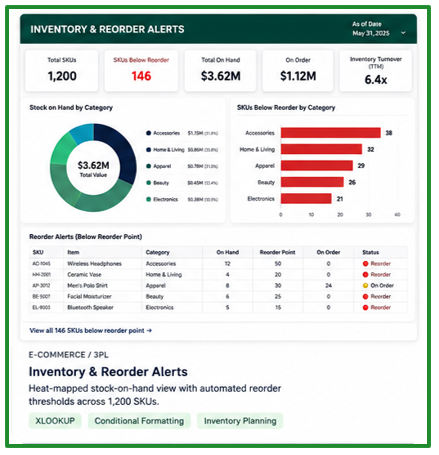The height and width of the screenshot is (455, 439).
Task: Click the SKUs Below Reorder by Category title
Action: [286, 108]
